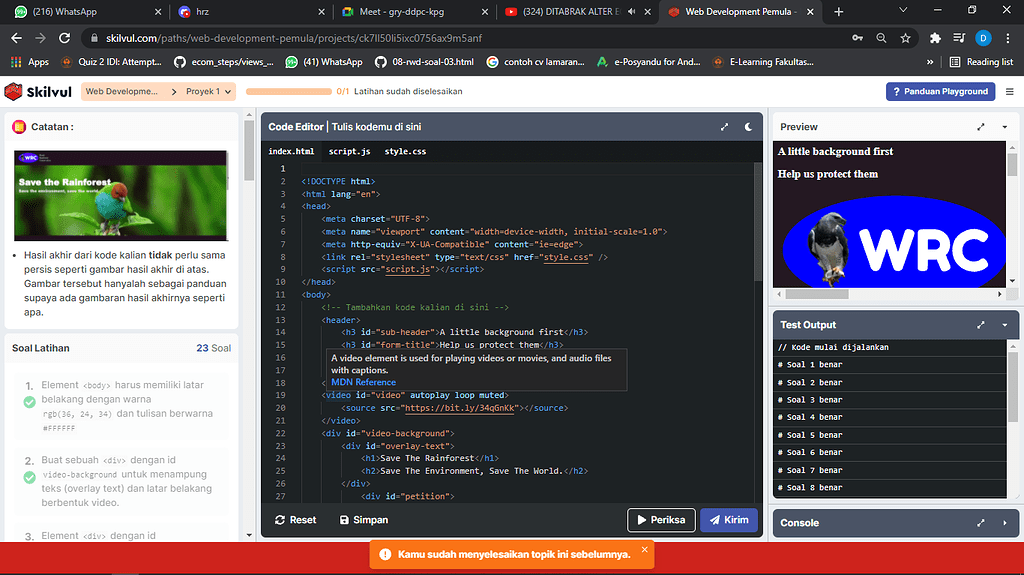Close the red notification banner
The width and height of the screenshot is (1024, 575).
click(645, 550)
